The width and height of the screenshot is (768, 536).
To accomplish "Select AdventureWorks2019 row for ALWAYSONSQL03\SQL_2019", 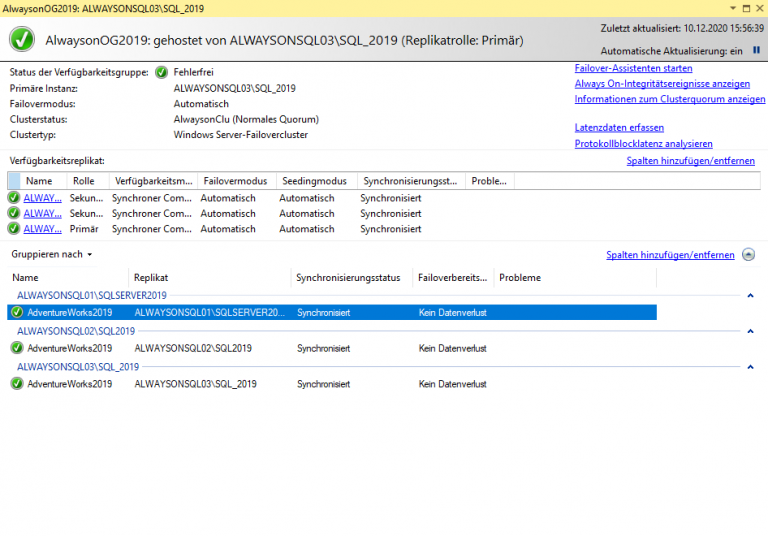I will pyautogui.click(x=332, y=384).
